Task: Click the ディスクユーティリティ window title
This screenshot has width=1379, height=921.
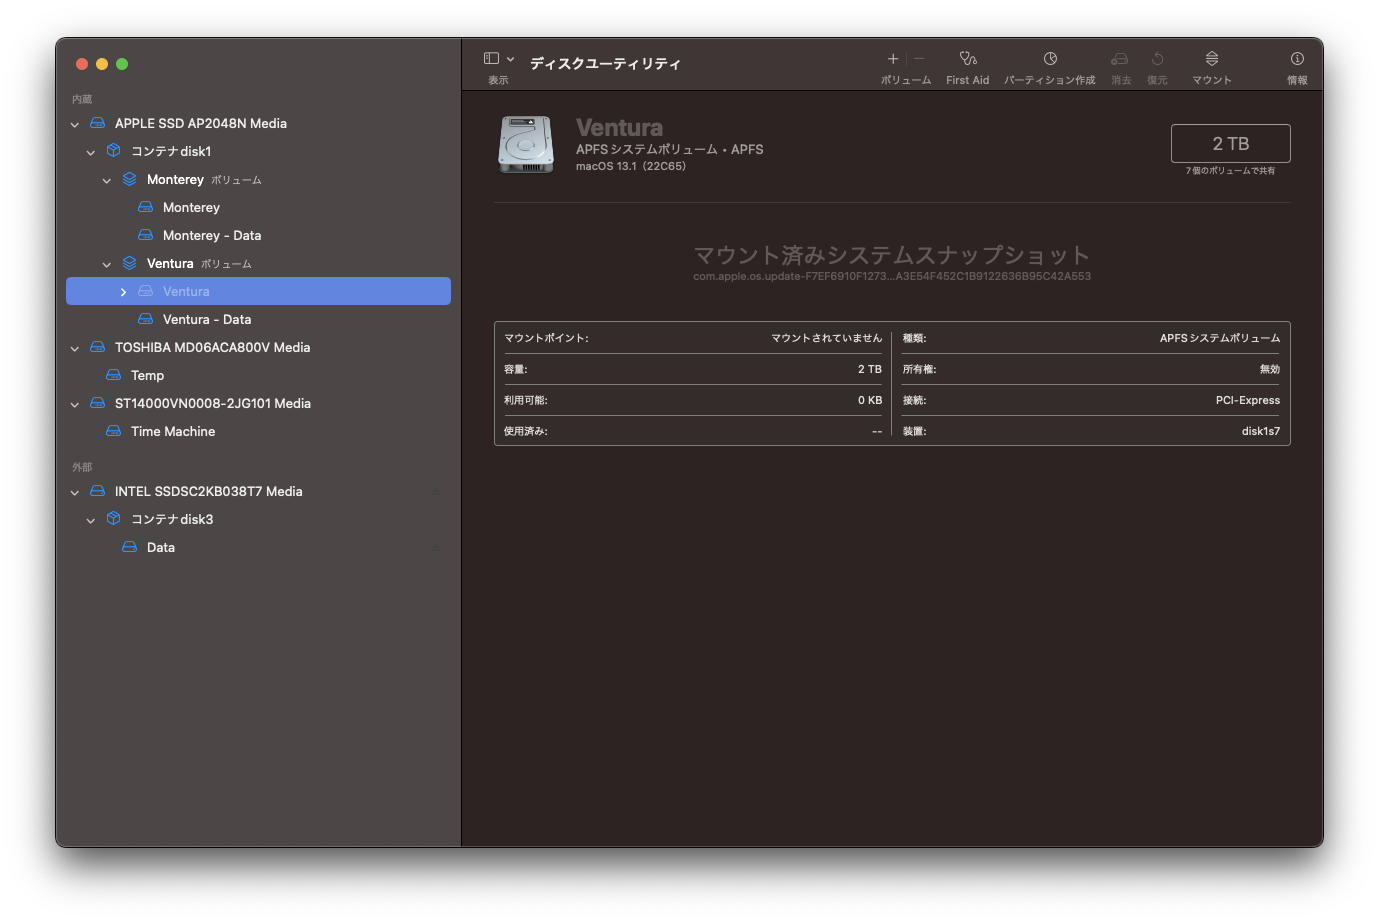Action: tap(605, 63)
